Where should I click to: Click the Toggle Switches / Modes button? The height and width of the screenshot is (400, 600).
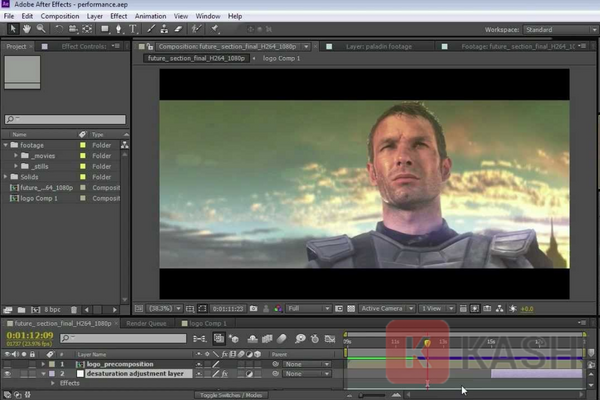point(231,395)
